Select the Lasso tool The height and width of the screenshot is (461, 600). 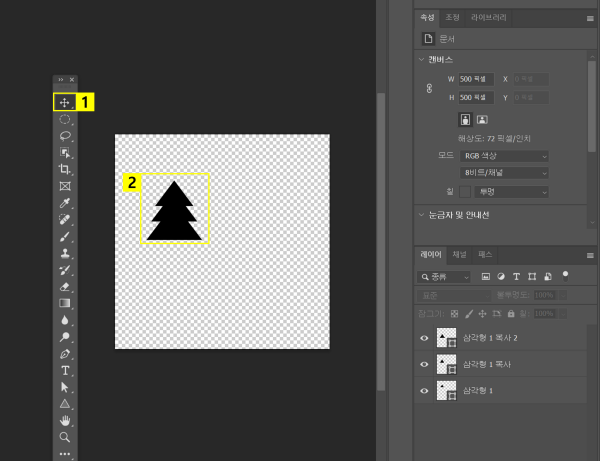click(65, 136)
